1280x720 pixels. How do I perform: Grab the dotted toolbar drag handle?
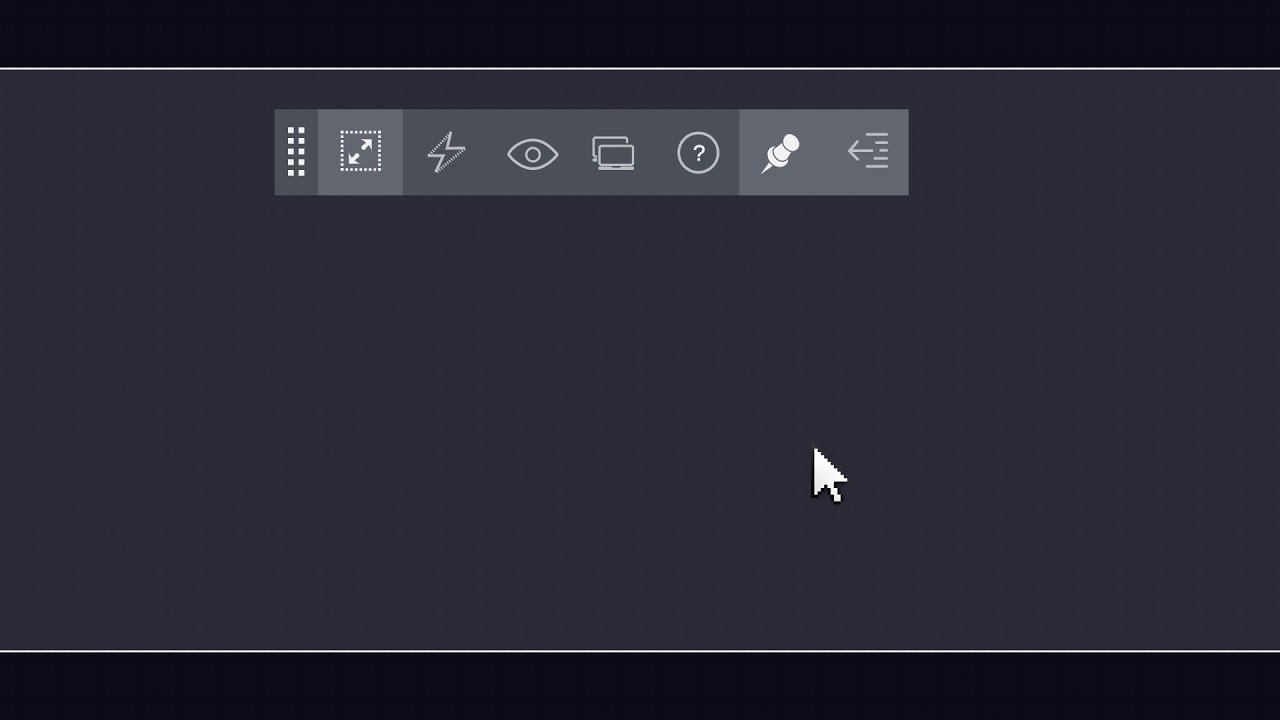pos(296,152)
